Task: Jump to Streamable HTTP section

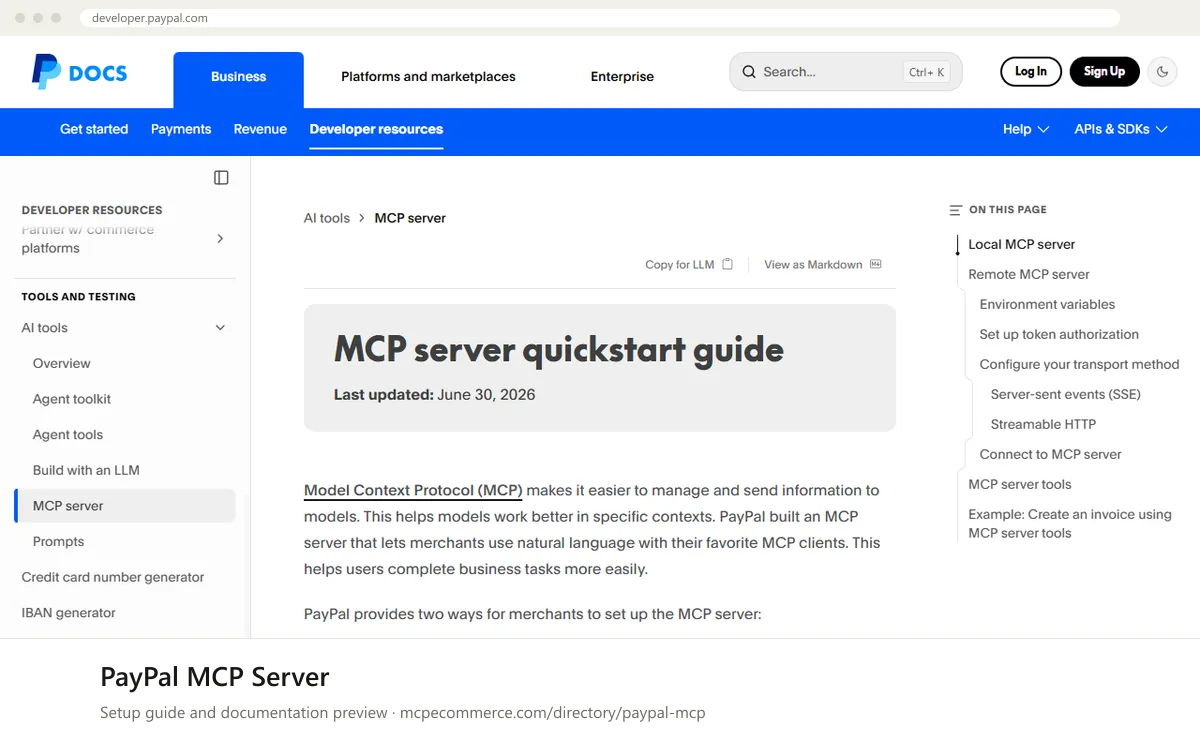Action: click(x=1043, y=424)
